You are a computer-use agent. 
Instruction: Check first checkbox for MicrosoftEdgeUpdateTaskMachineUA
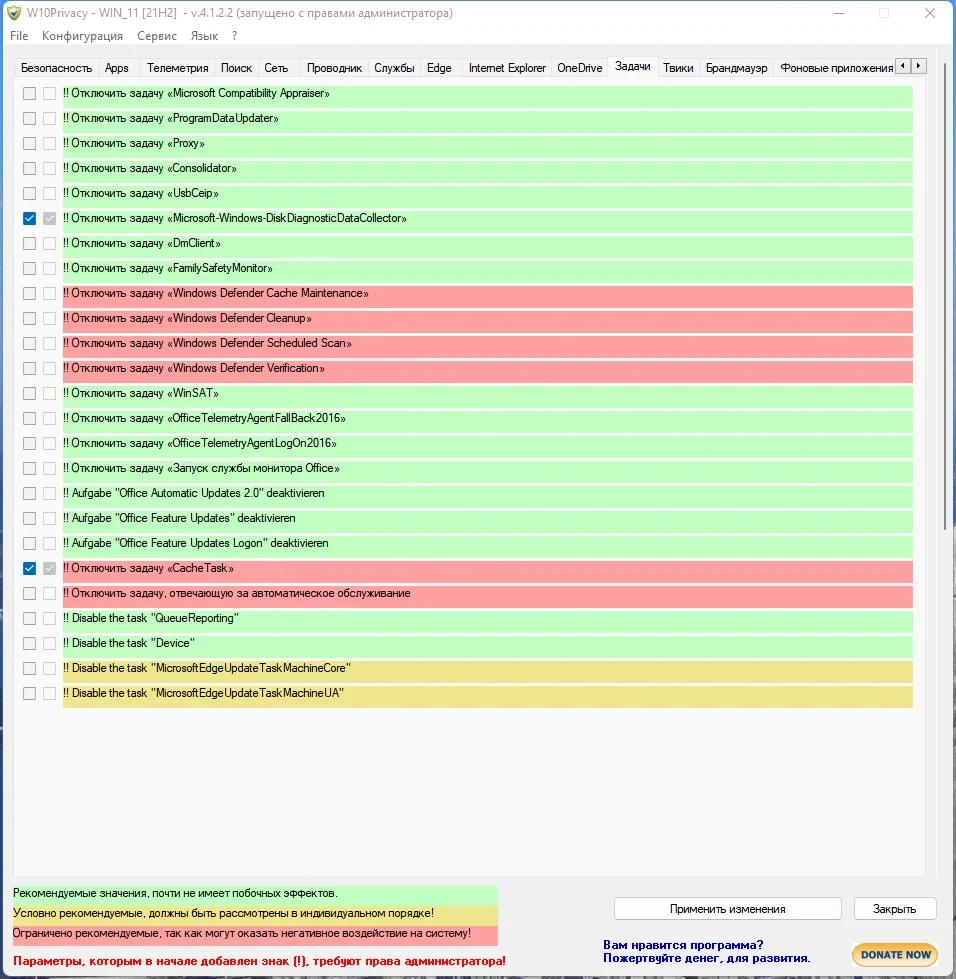29,693
